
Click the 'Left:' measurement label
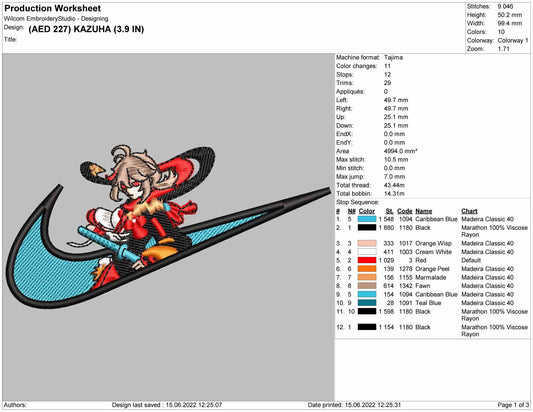click(x=342, y=100)
